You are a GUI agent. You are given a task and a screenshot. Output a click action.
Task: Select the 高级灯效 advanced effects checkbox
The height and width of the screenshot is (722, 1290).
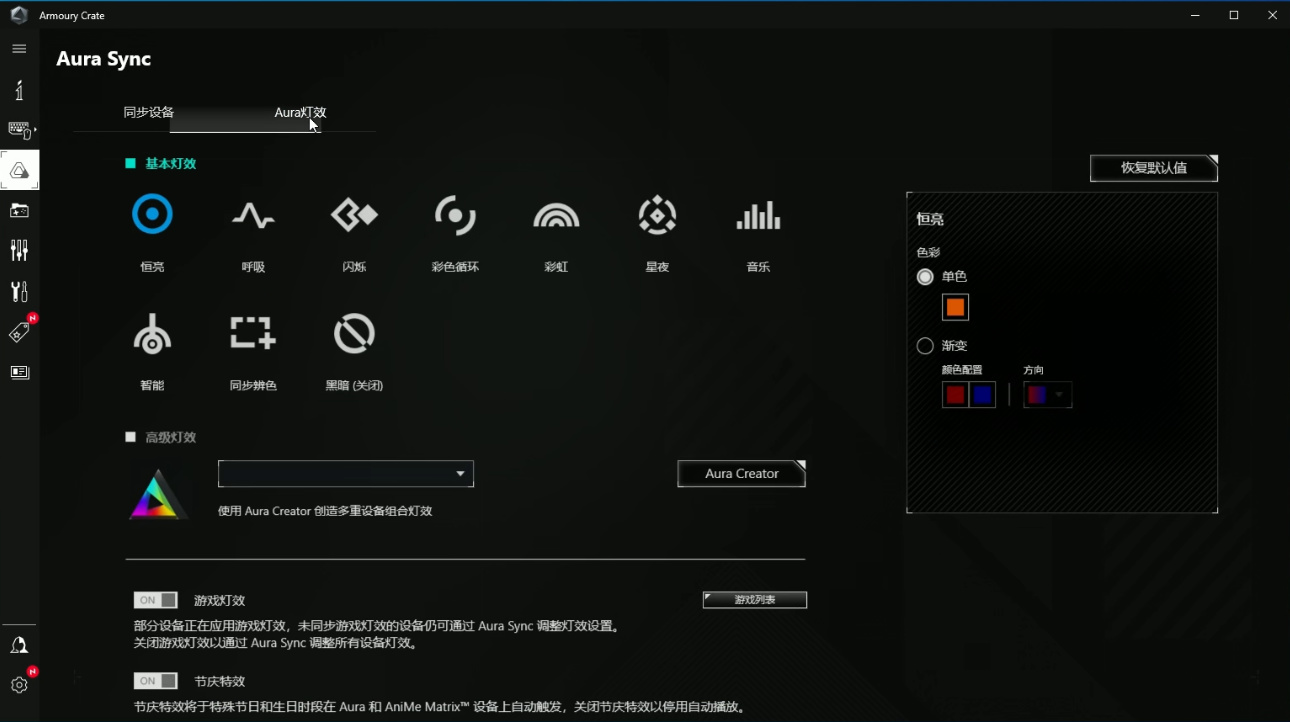130,437
